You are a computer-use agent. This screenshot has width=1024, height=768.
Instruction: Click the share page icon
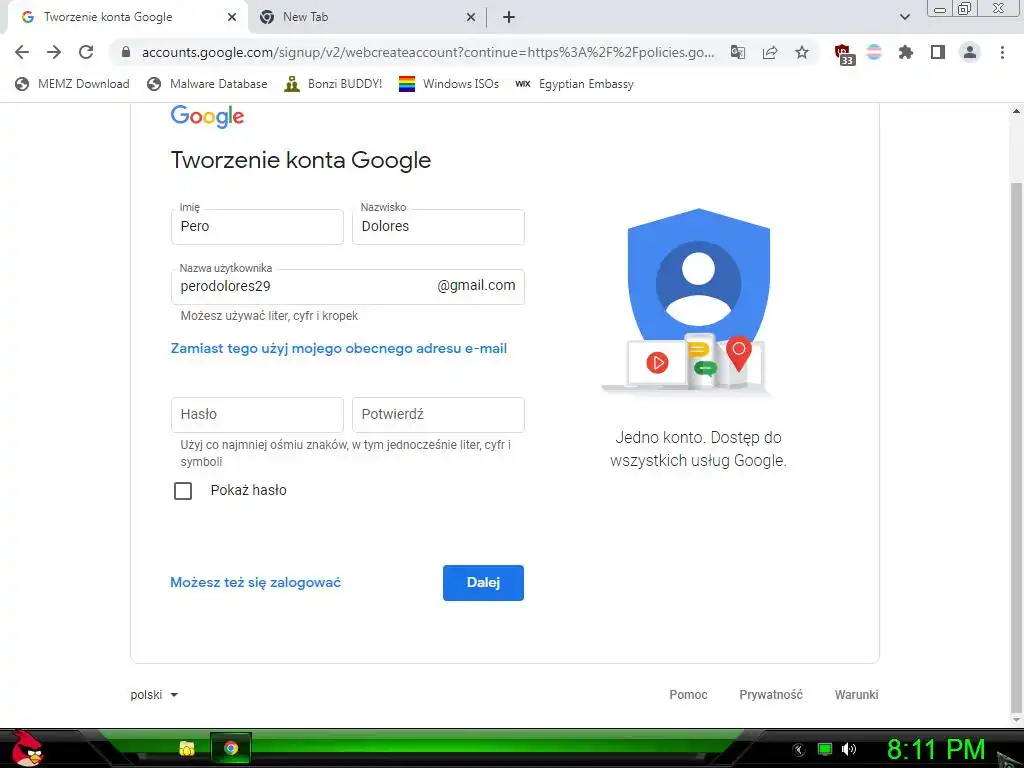click(770, 52)
